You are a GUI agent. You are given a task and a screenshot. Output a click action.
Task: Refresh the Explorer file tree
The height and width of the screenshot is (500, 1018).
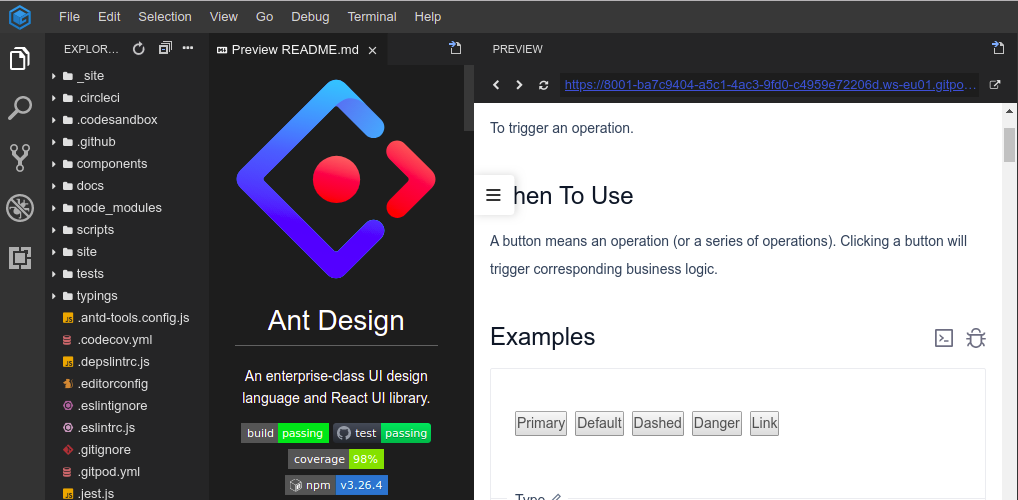138,49
